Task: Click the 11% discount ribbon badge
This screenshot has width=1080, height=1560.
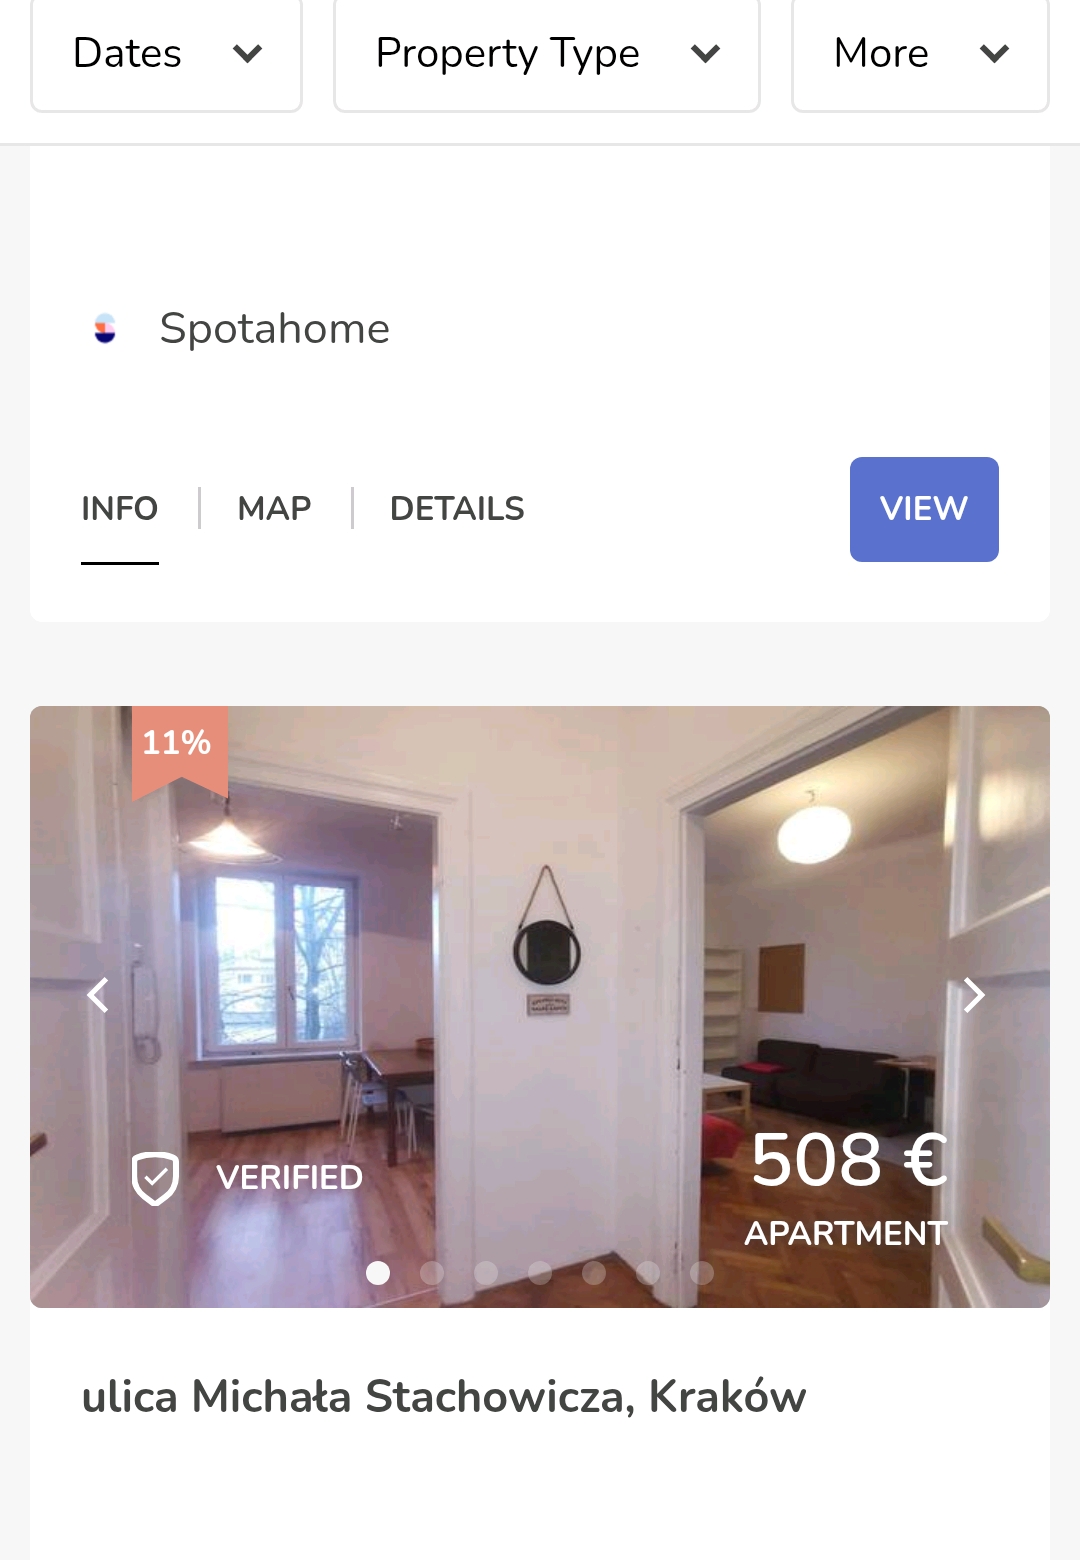Action: [179, 752]
